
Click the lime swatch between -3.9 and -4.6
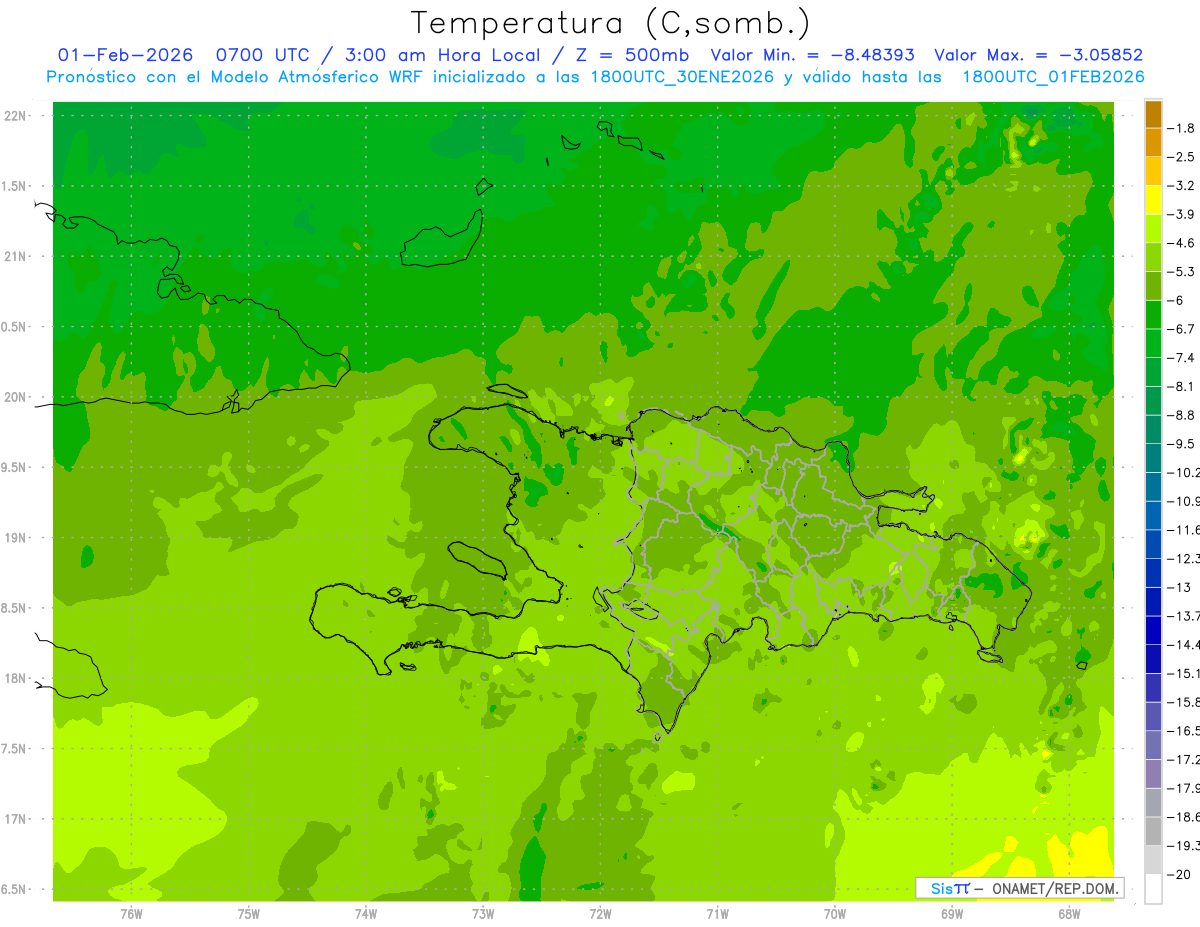click(x=1153, y=229)
